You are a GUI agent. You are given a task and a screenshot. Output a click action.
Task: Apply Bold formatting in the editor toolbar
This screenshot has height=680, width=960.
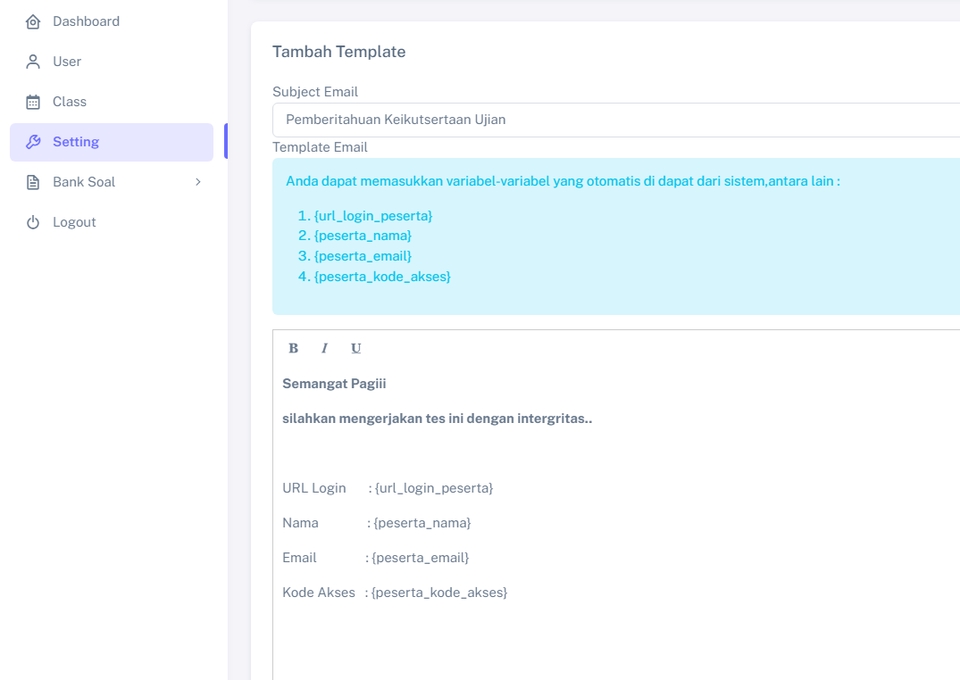(292, 348)
